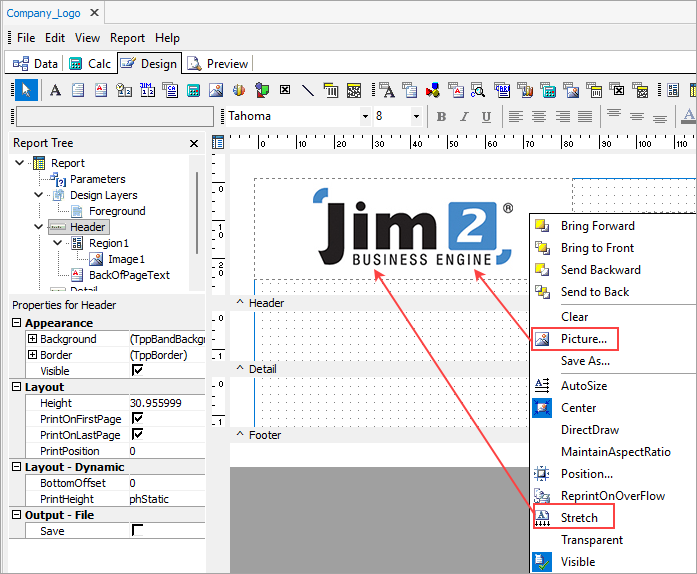The height and width of the screenshot is (574, 697).
Task: Select BackOfPageText in Report Tree
Action: point(129,275)
